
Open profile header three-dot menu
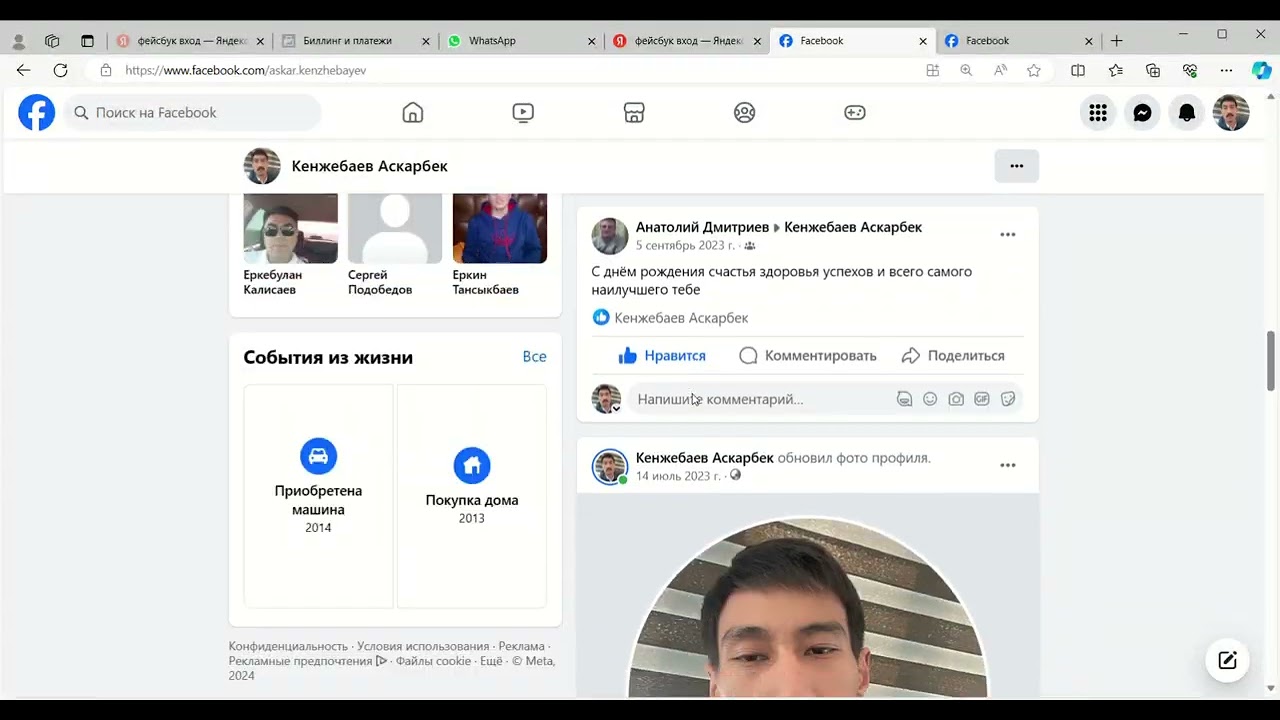click(1017, 166)
